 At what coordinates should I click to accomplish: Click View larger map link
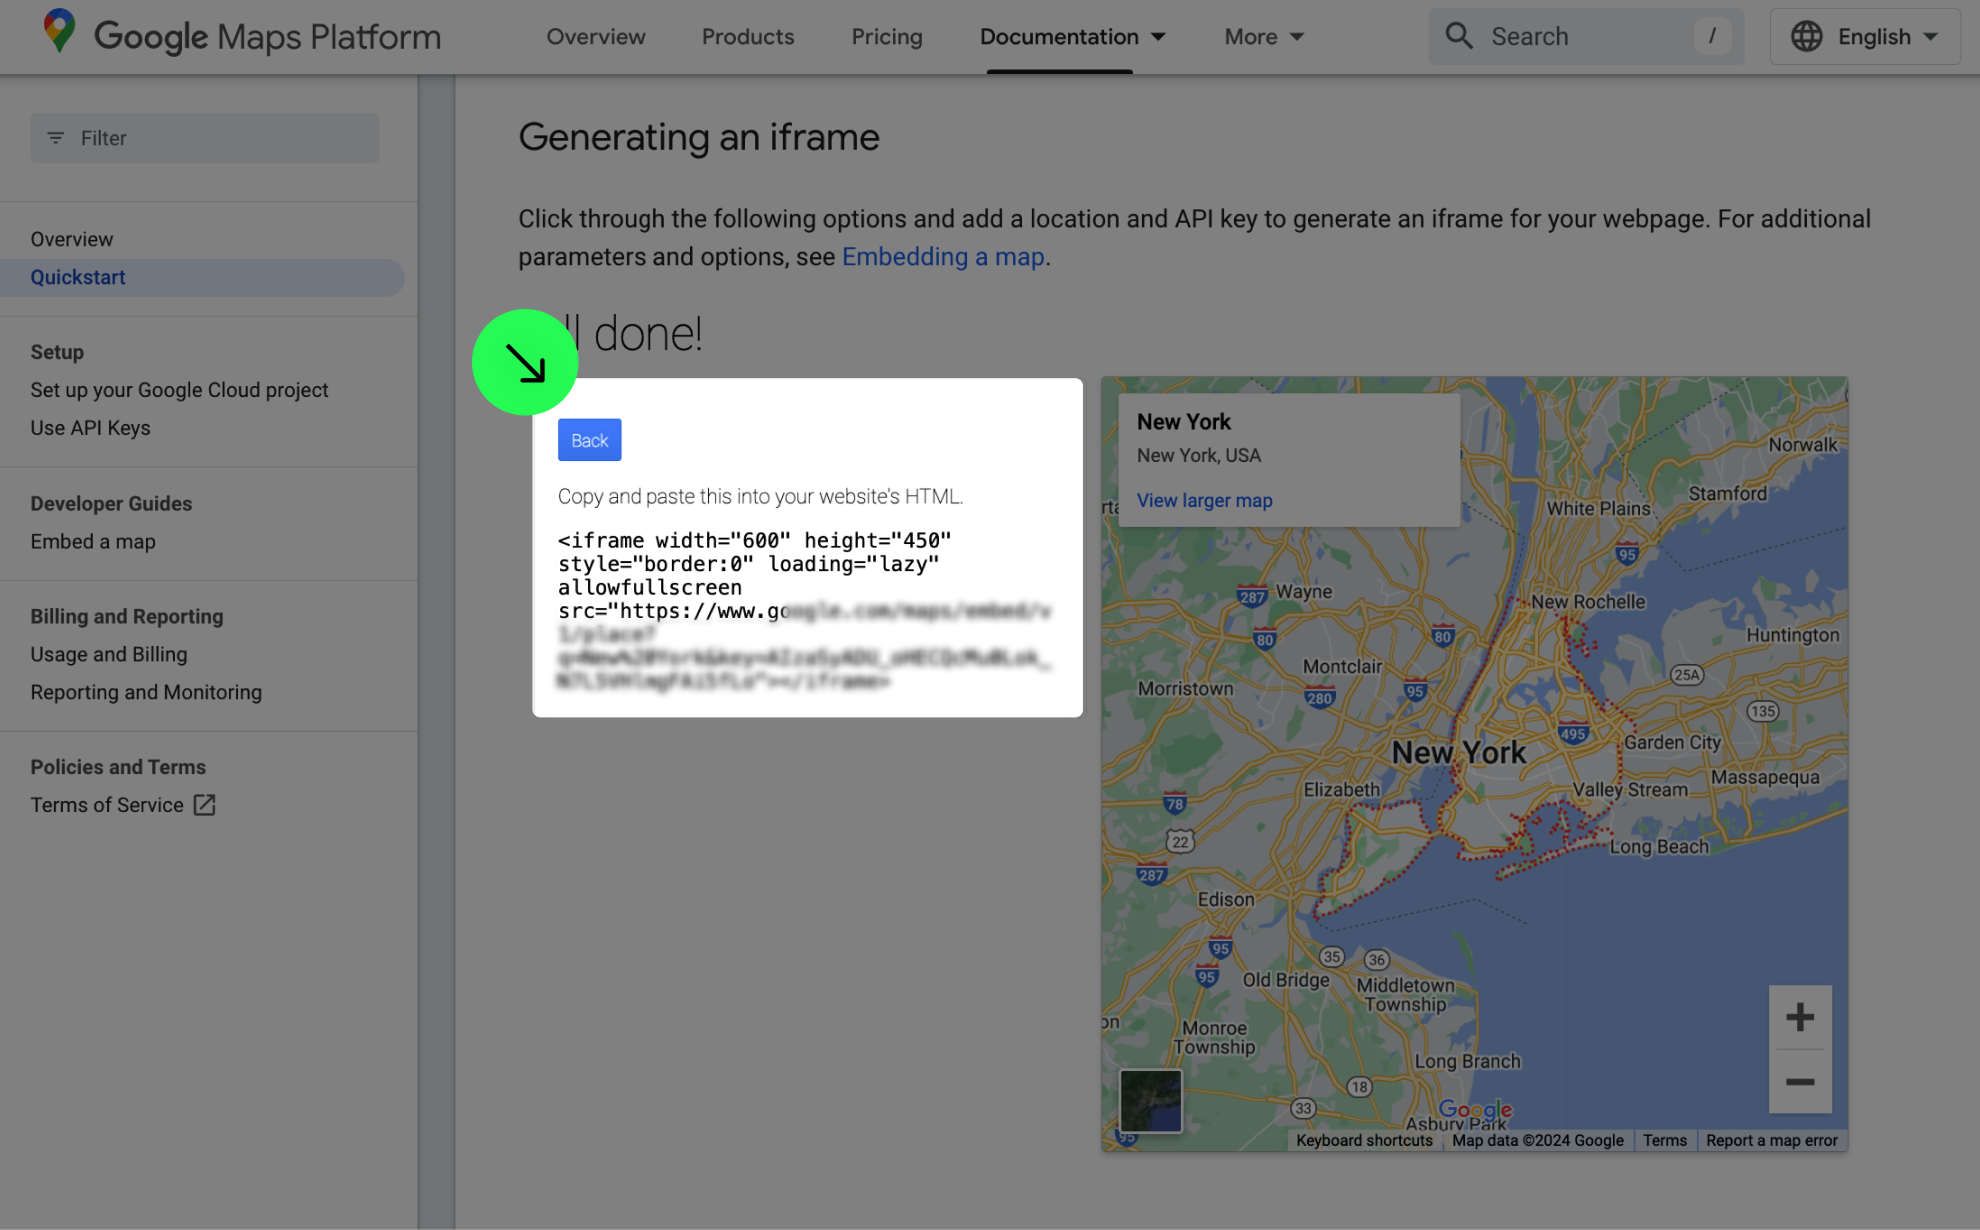point(1204,500)
